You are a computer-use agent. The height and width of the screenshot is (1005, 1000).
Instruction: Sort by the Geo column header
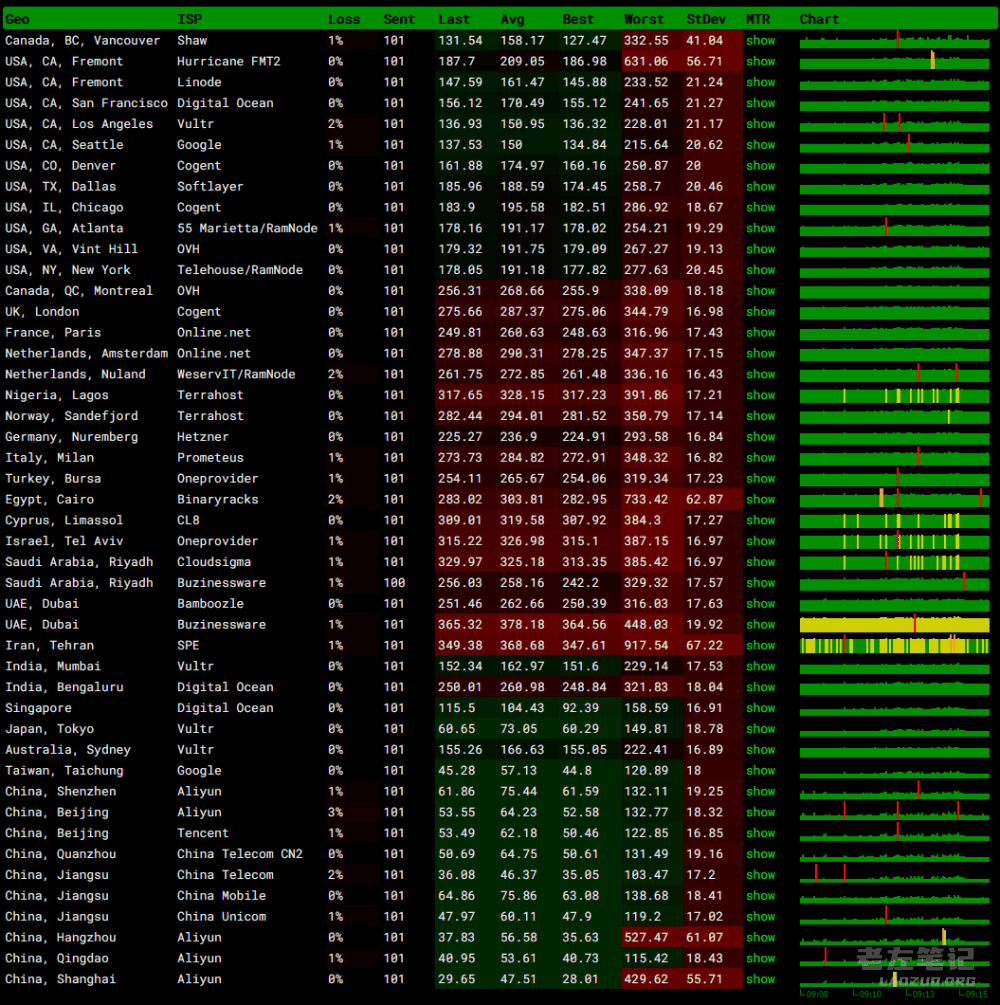tap(17, 19)
